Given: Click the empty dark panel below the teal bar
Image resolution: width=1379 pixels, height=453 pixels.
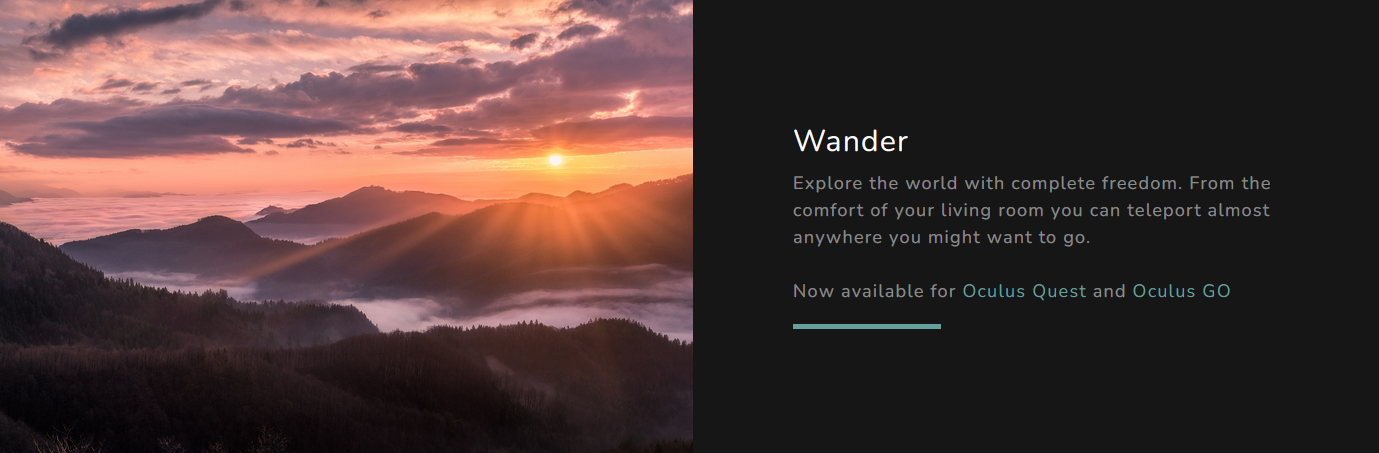Looking at the screenshot, I should (1036, 391).
